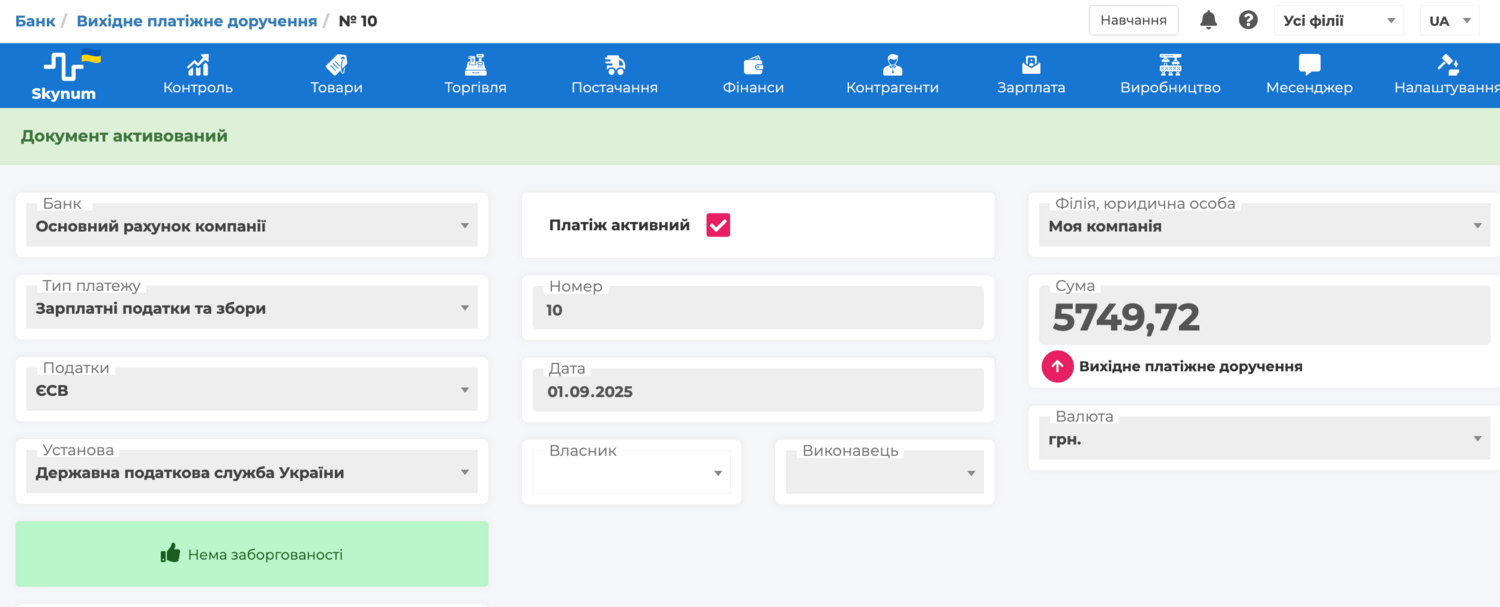
Task: Open the Постачання truck icon
Action: click(614, 65)
